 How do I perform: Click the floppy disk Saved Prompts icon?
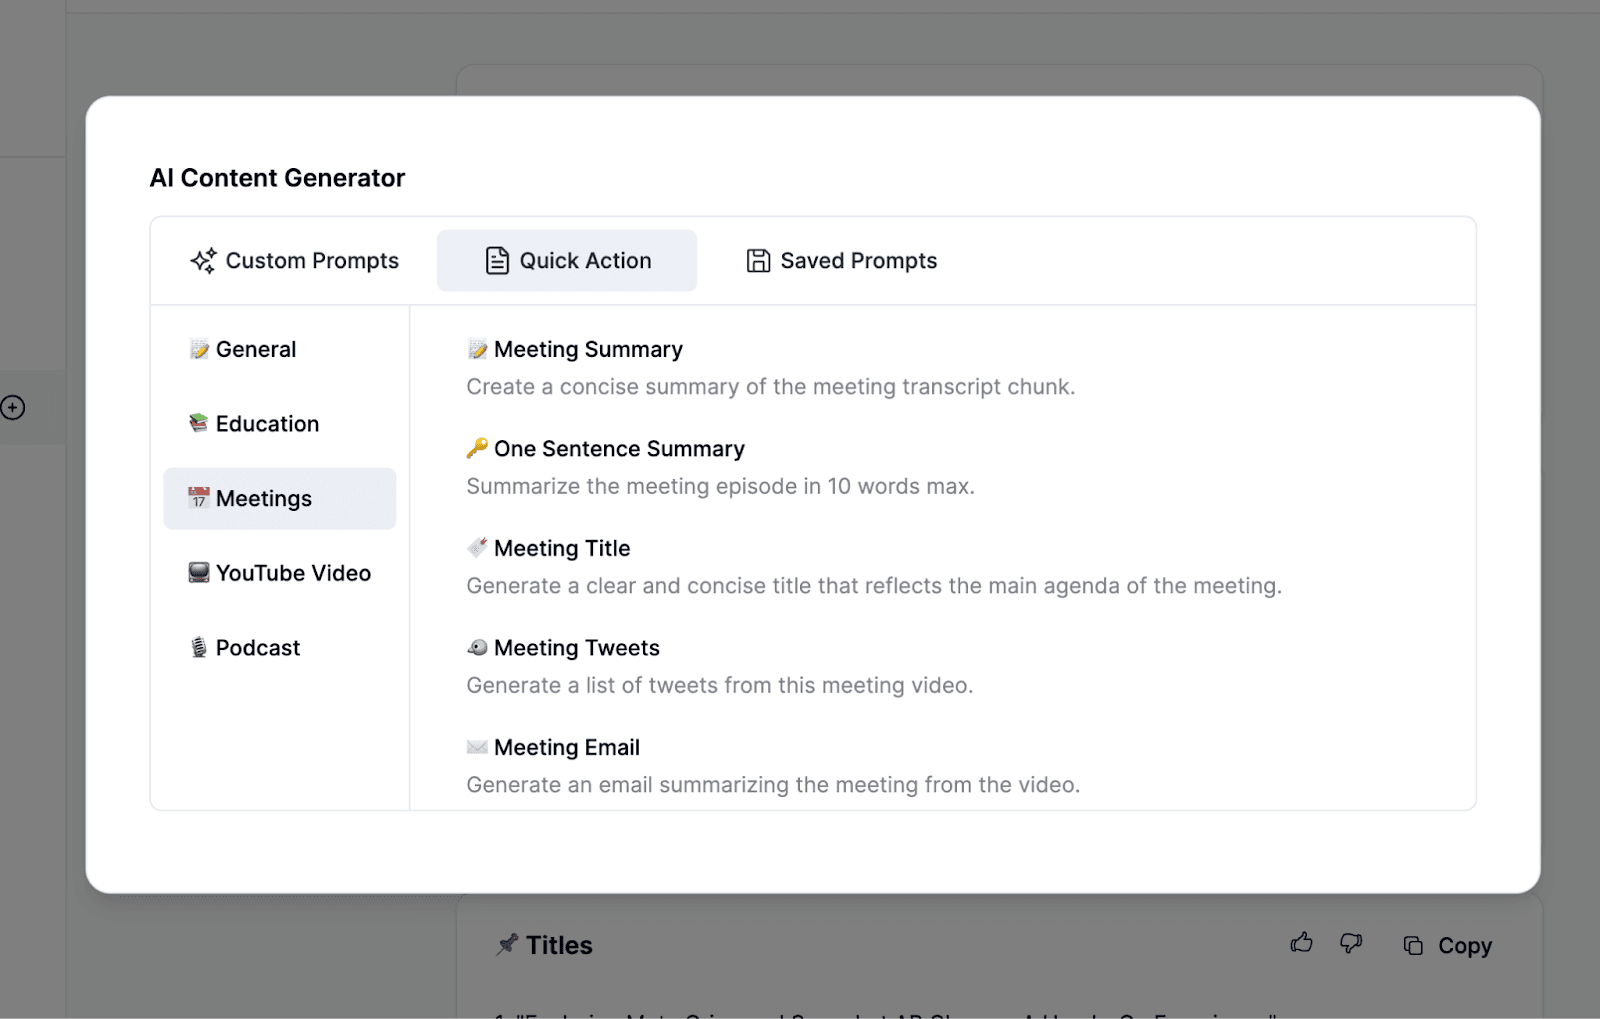coord(759,261)
